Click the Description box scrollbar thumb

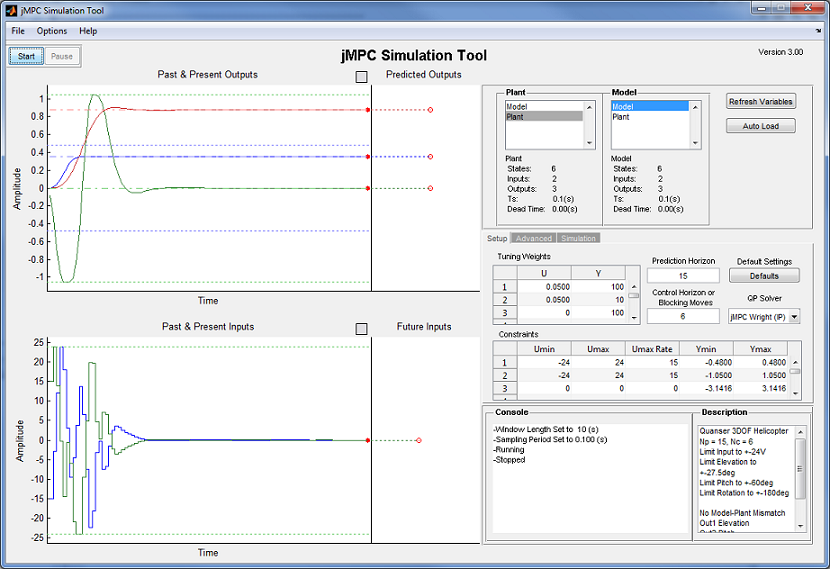click(800, 468)
